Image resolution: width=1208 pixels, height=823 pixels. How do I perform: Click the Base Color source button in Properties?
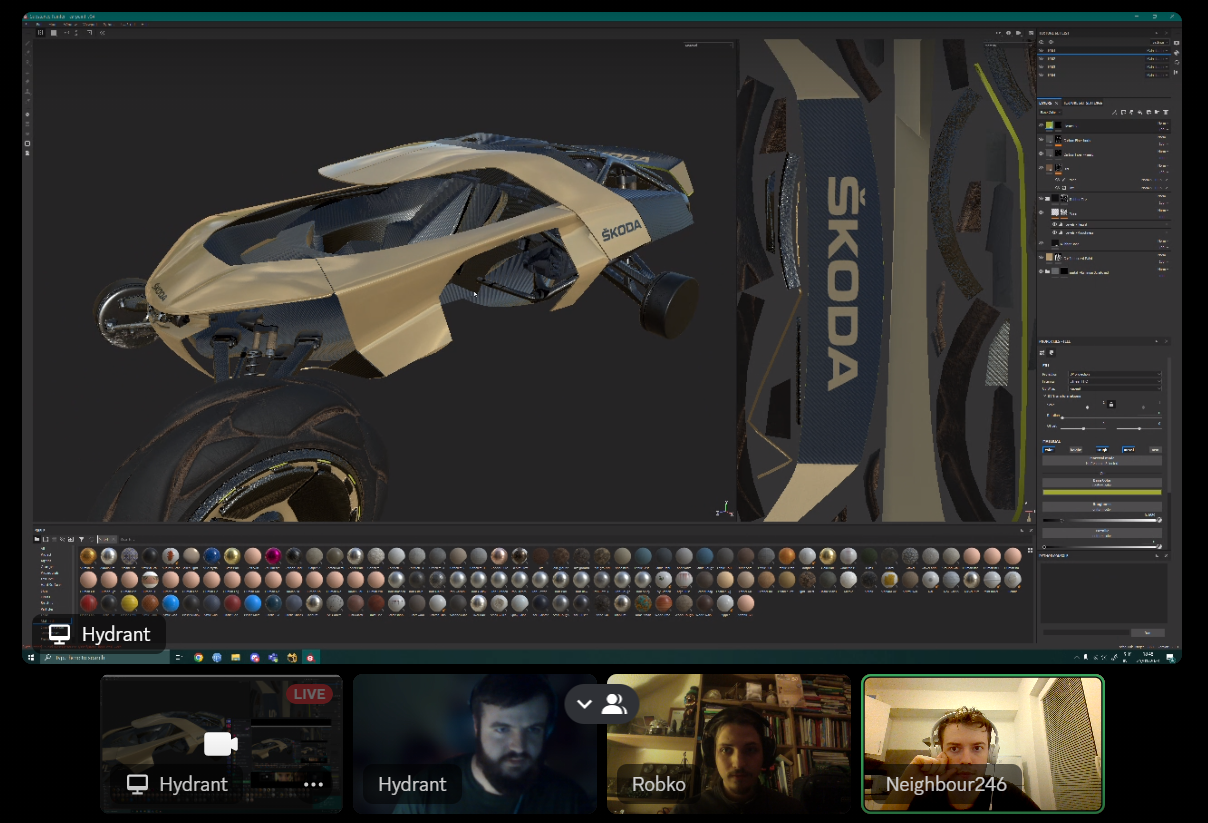[1102, 484]
